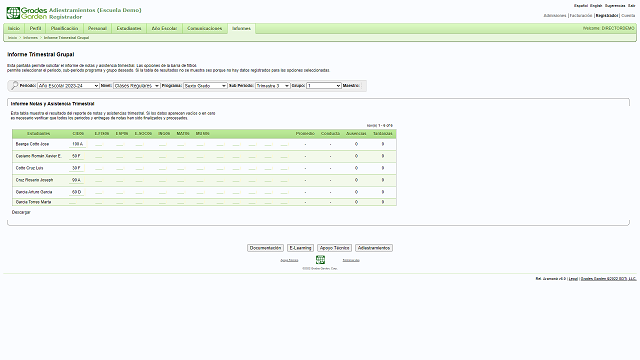This screenshot has width=640, height=360.
Task: Switch language to English
Action: [596, 6]
